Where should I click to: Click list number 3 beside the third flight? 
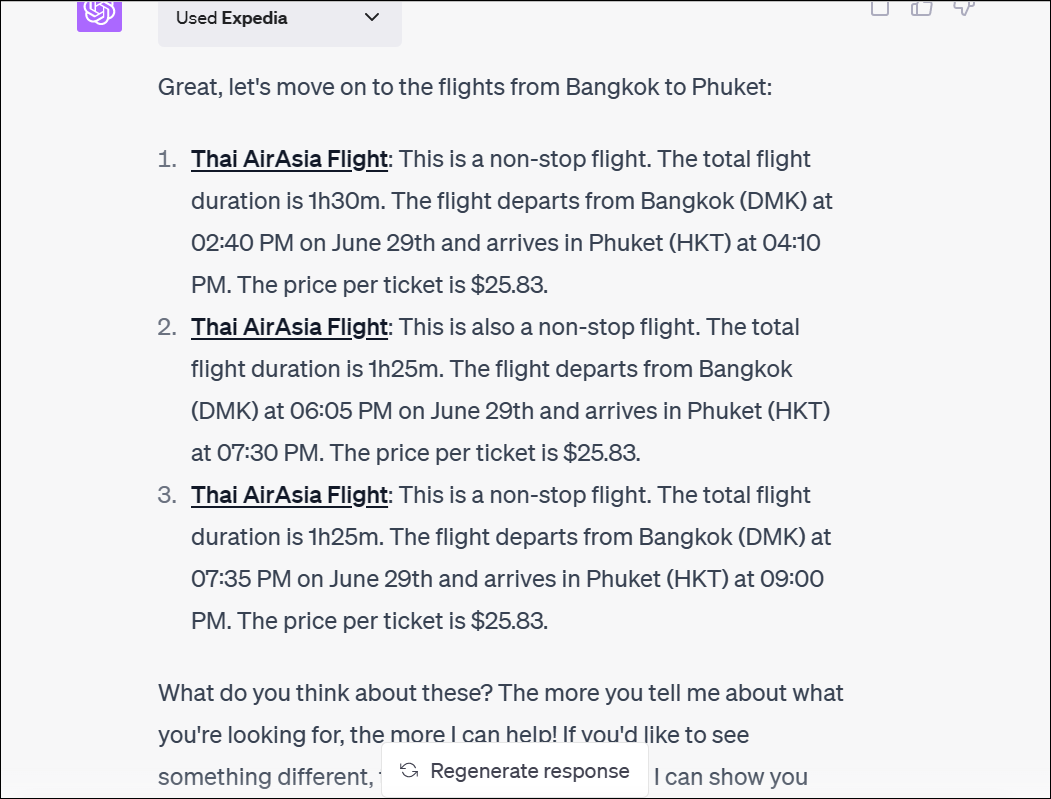pyautogui.click(x=166, y=495)
